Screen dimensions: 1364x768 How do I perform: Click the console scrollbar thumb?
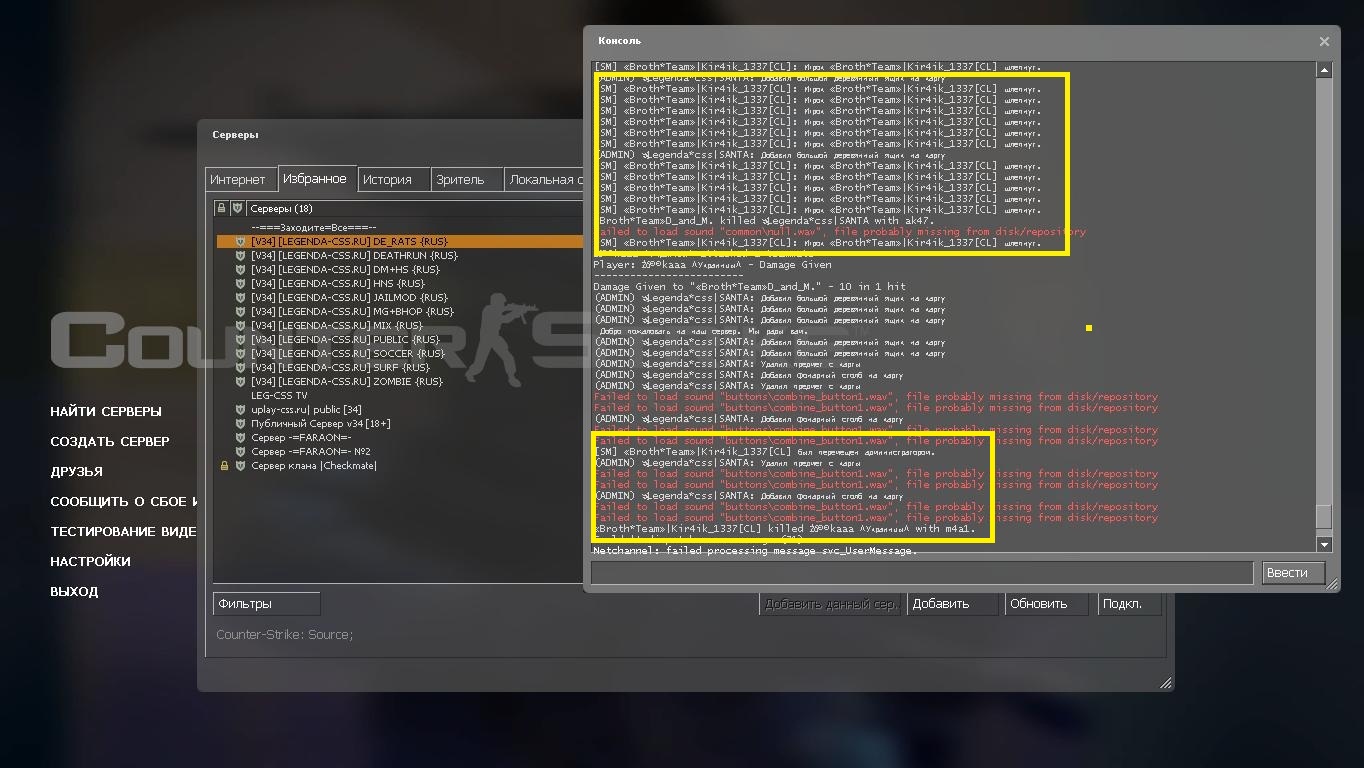pos(1324,516)
